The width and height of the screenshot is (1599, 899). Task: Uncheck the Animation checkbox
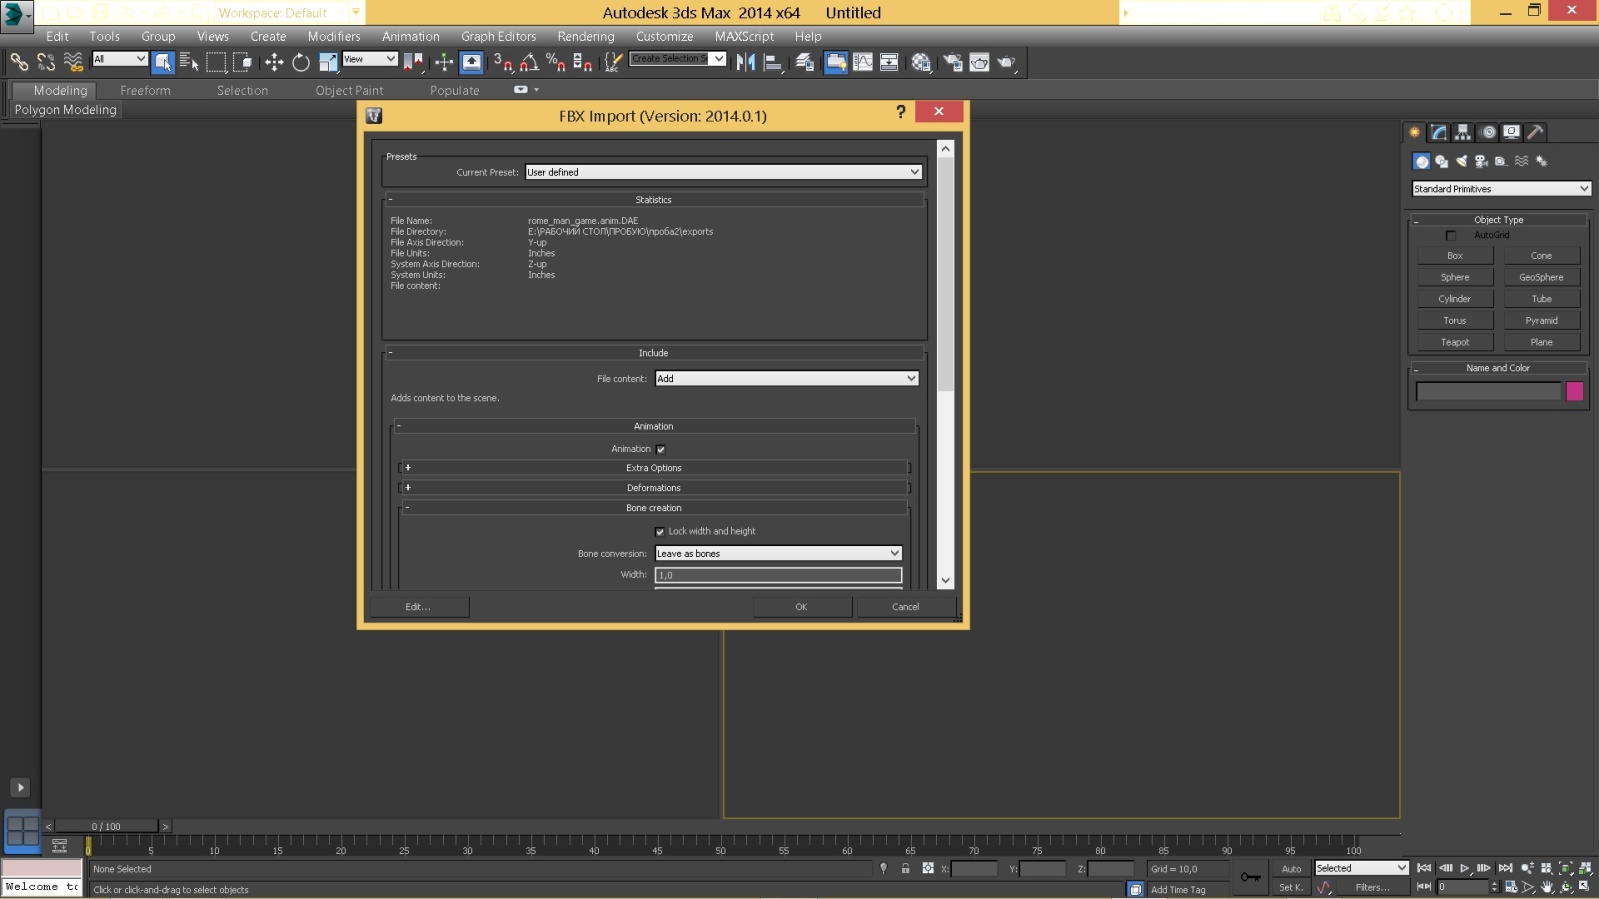point(661,449)
